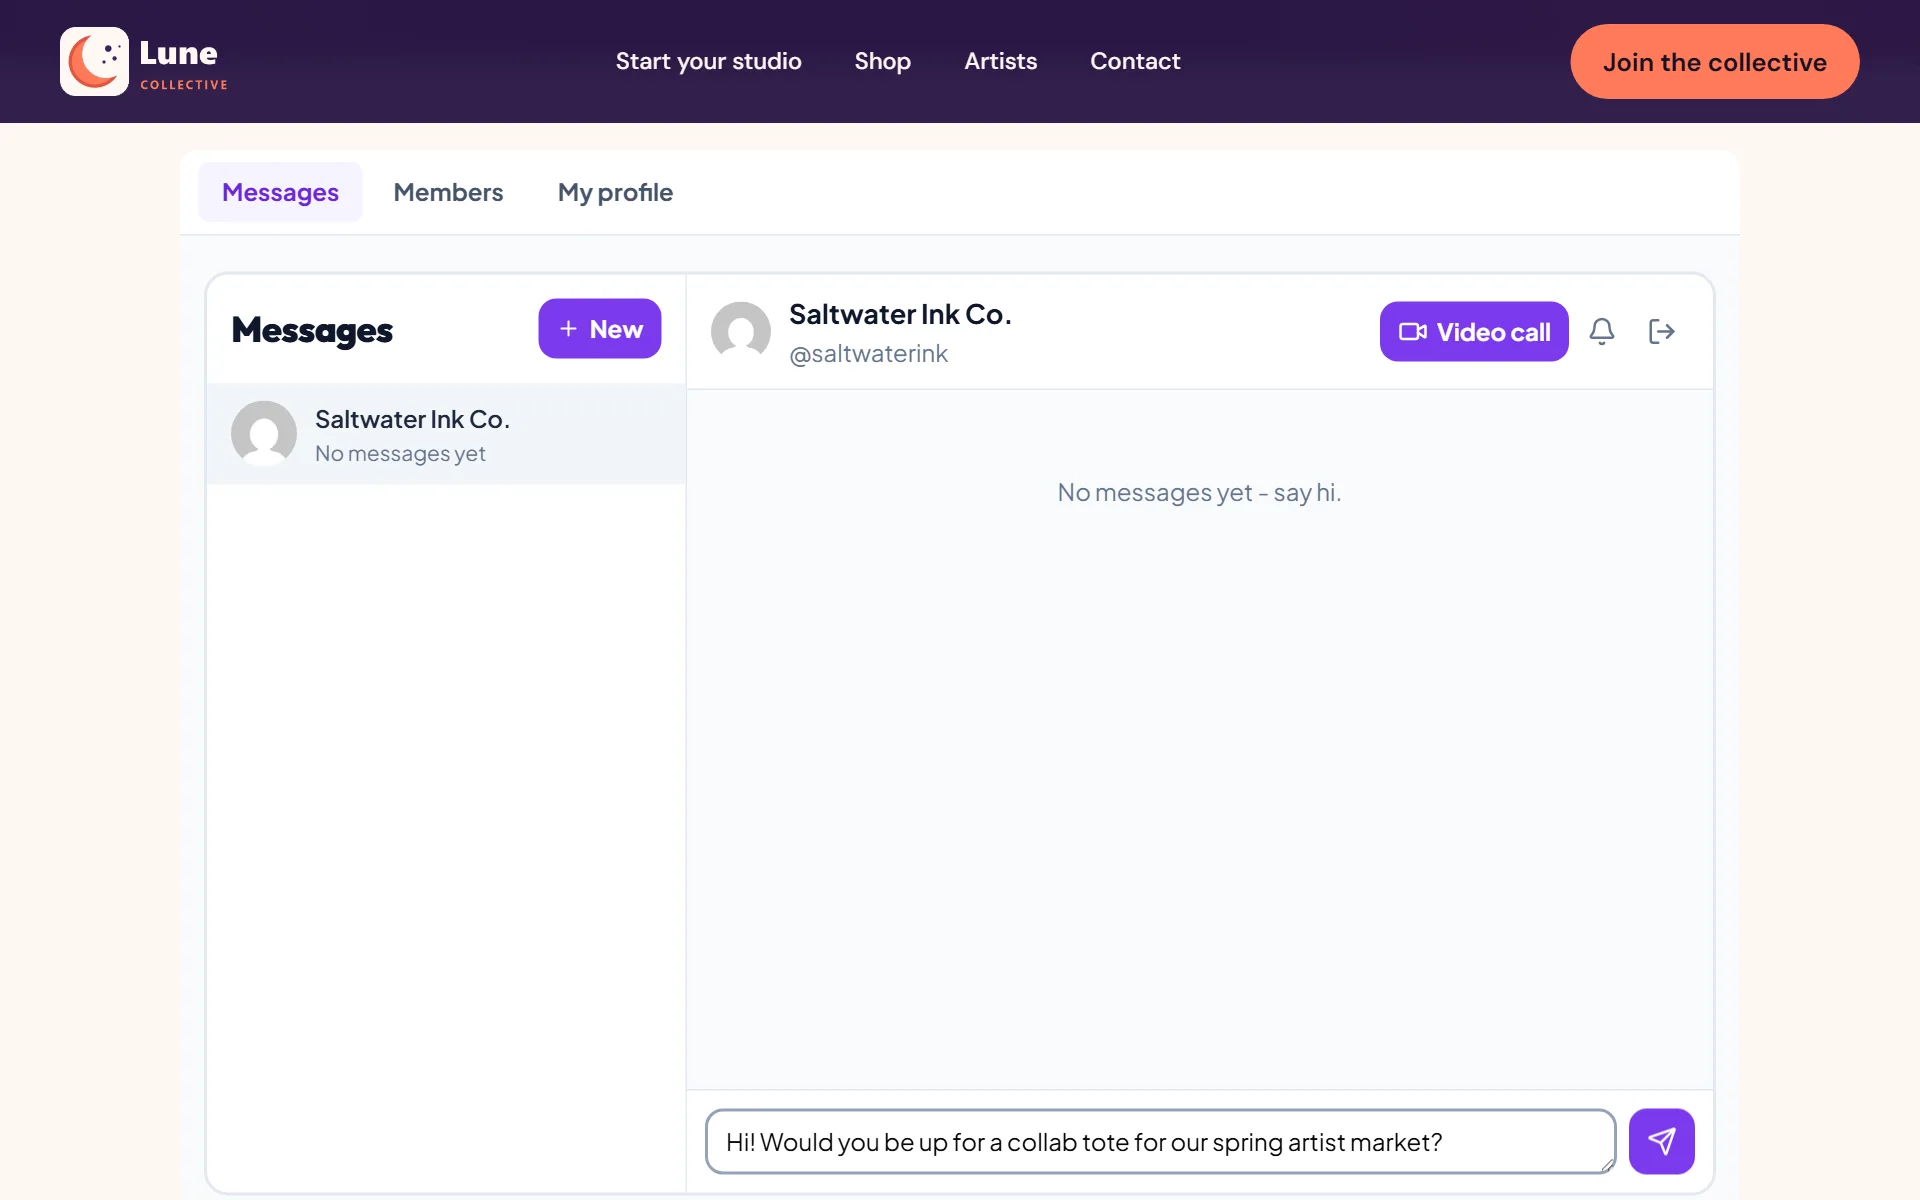Click Saltwater Ink Co. title in chat header

pos(900,314)
